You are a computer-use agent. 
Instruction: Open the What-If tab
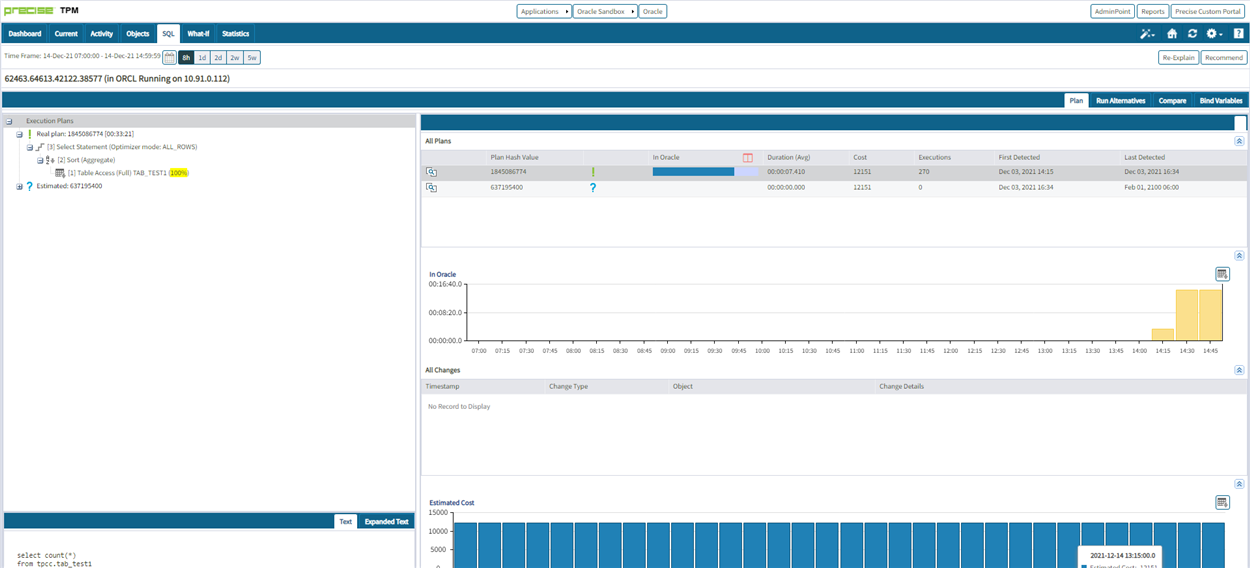tap(199, 33)
